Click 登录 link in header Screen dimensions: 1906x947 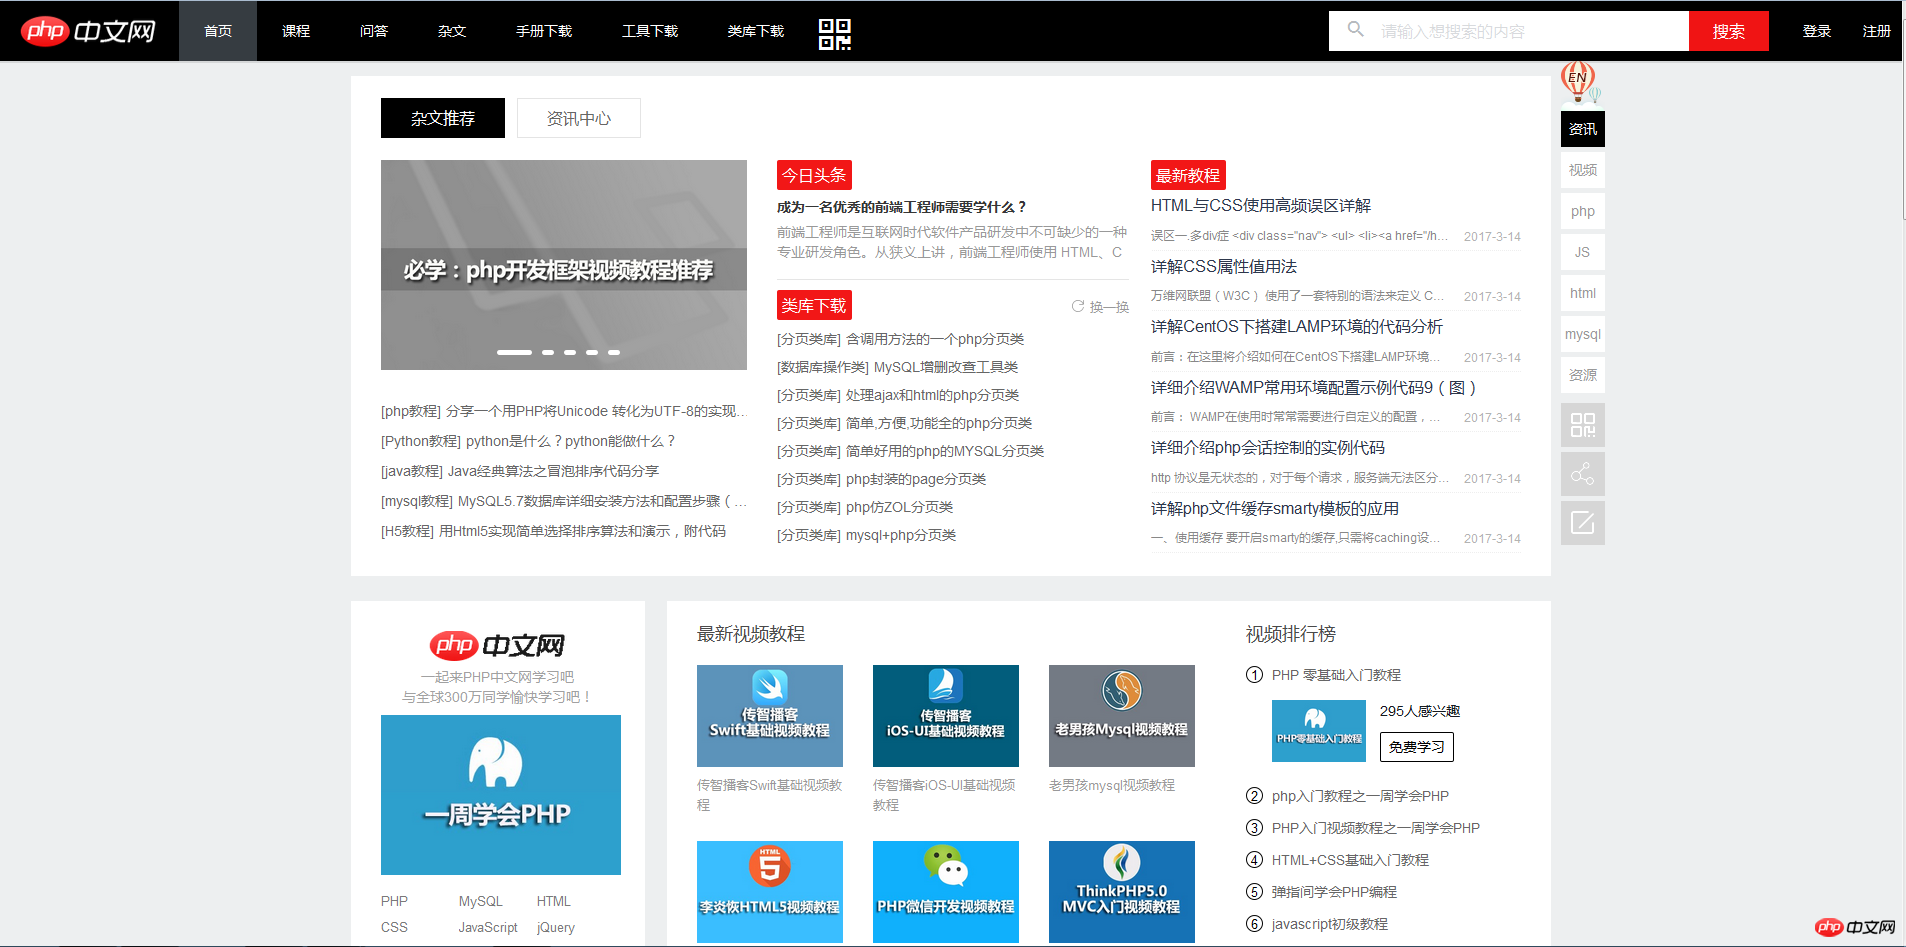tap(1817, 31)
